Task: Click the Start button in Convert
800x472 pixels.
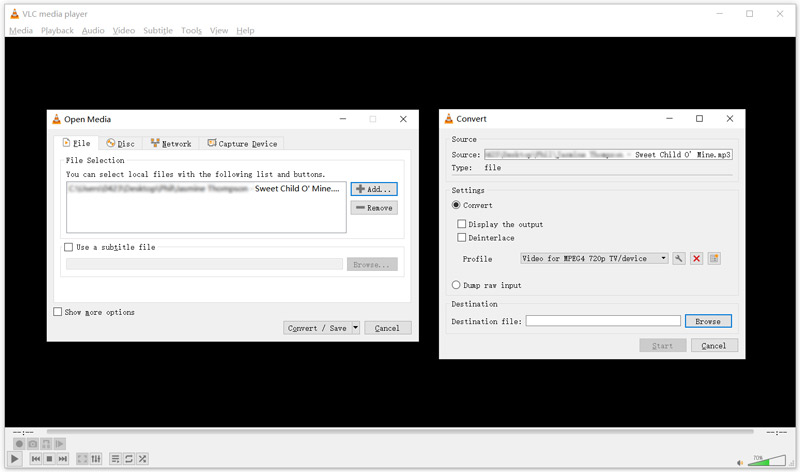Action: 663,345
